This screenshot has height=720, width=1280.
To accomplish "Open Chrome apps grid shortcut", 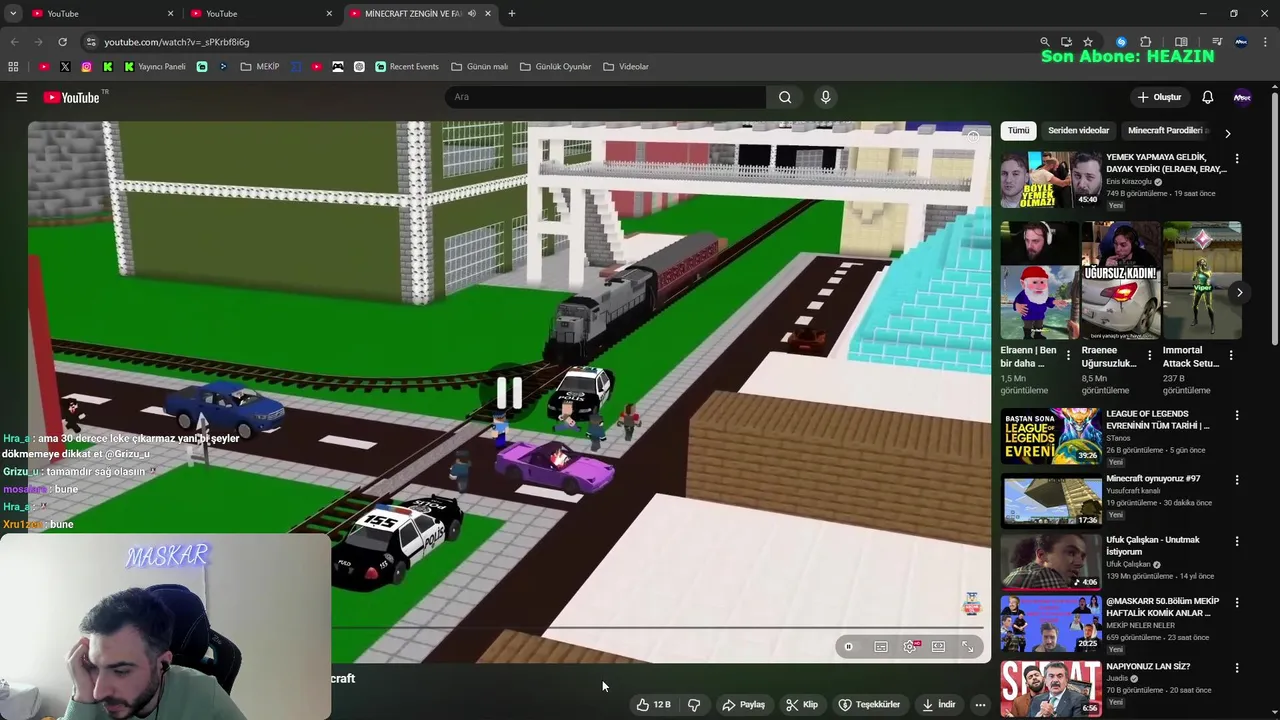I will 13,67.
